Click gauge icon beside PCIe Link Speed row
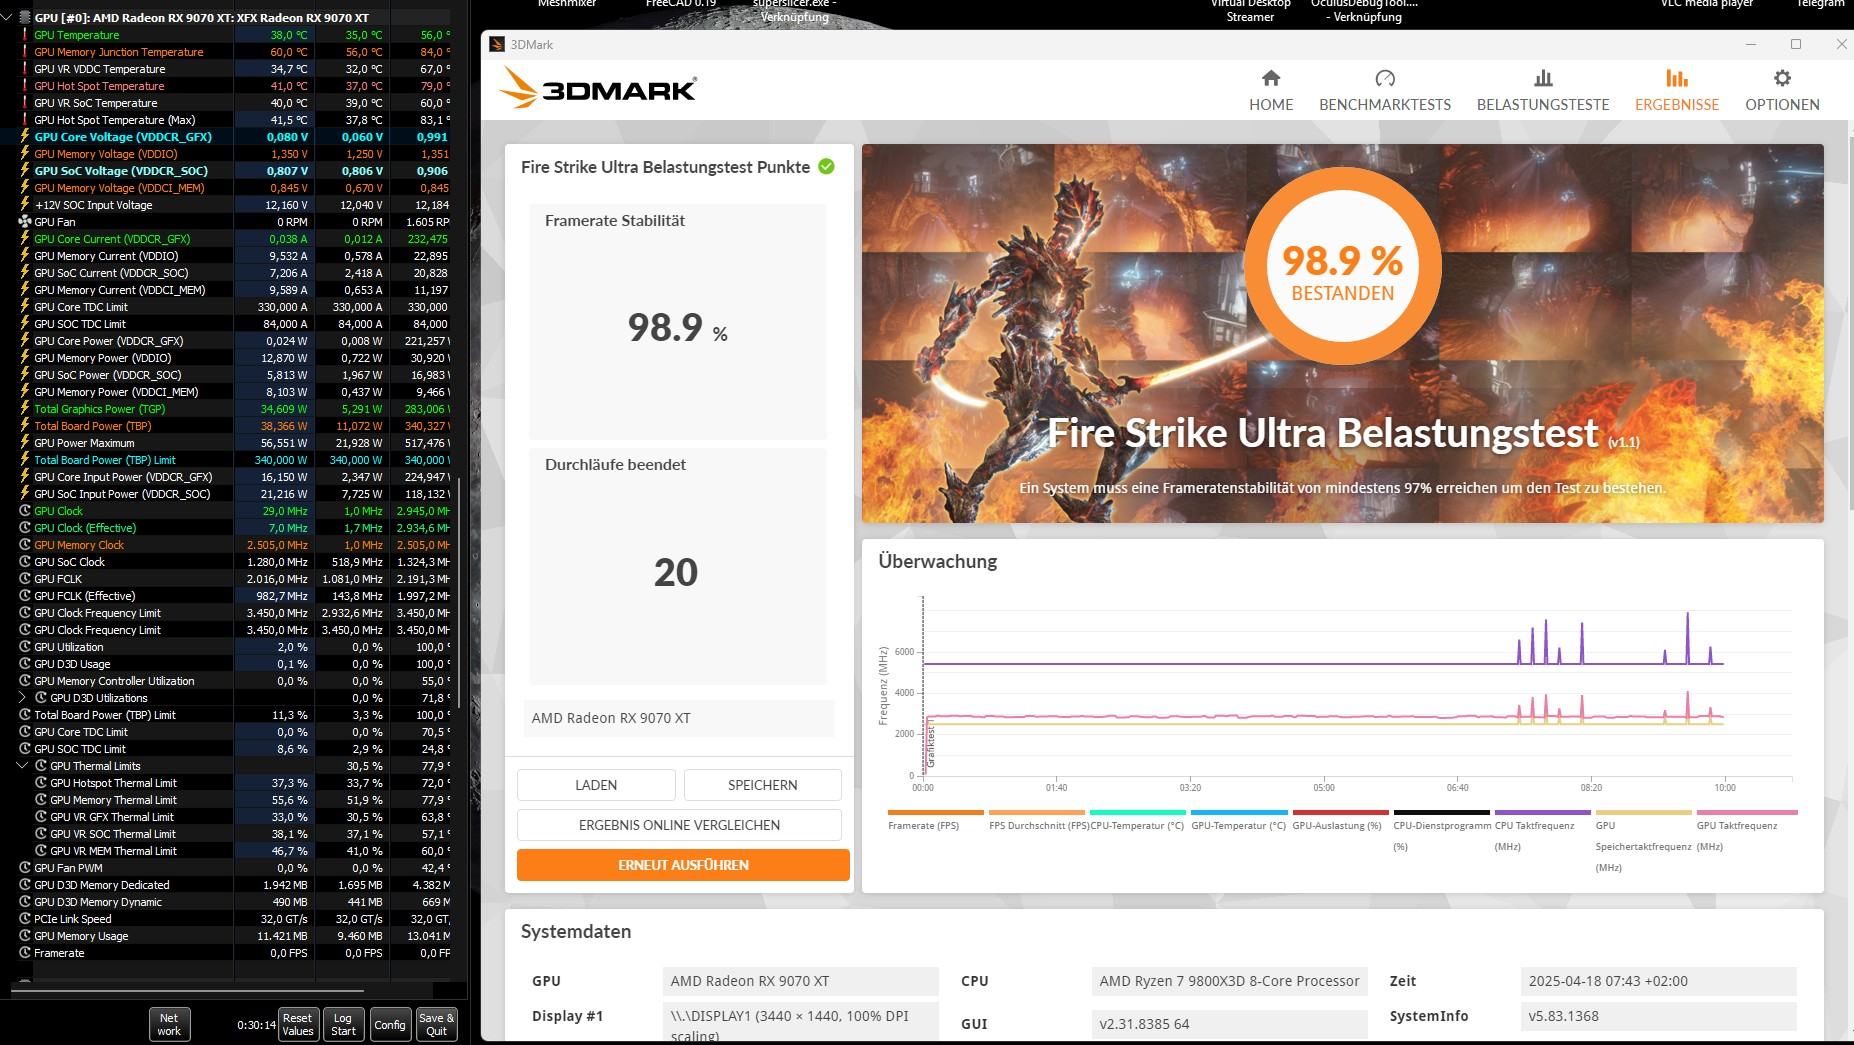The image size is (1854, 1045). pyautogui.click(x=25, y=919)
